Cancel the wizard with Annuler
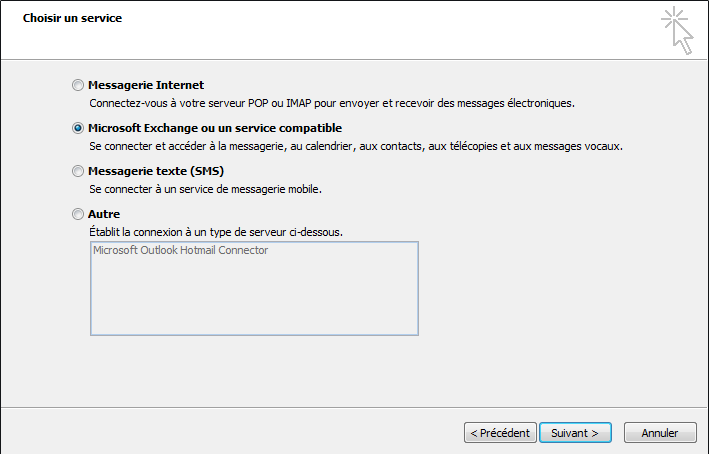709x454 pixels. pyautogui.click(x=660, y=433)
